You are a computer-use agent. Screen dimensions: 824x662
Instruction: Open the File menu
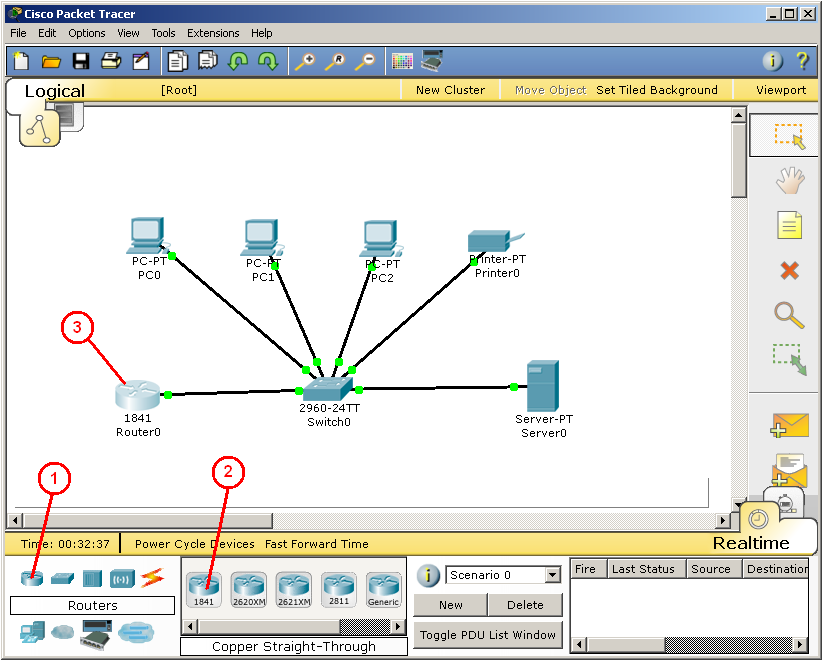point(18,33)
